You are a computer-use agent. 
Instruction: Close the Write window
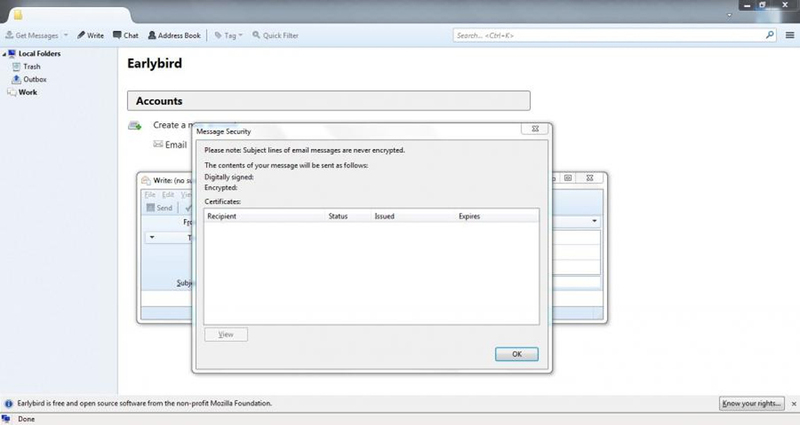tap(590, 178)
